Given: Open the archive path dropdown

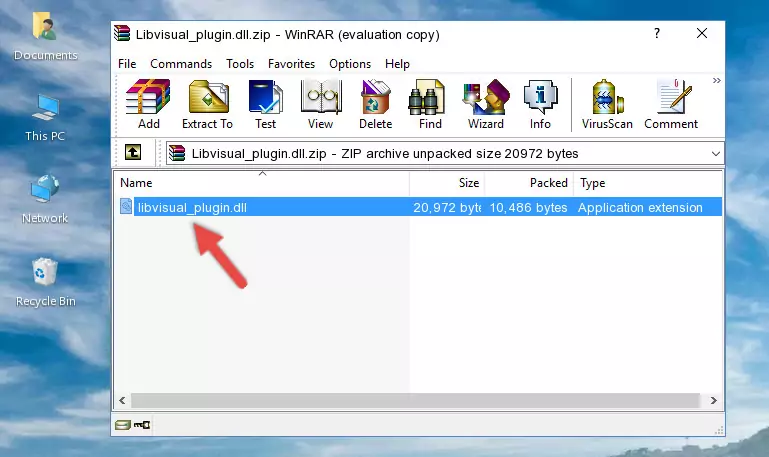Looking at the screenshot, I should [716, 153].
